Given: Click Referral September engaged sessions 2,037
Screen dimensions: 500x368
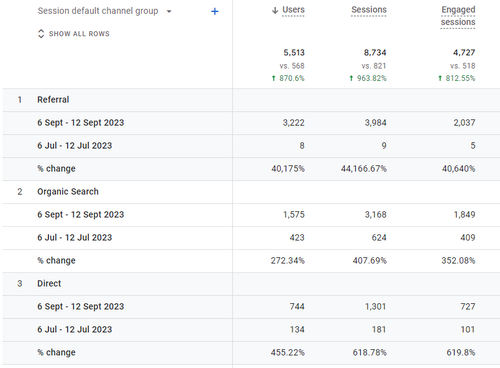Looking at the screenshot, I should pyautogui.click(x=464, y=123).
